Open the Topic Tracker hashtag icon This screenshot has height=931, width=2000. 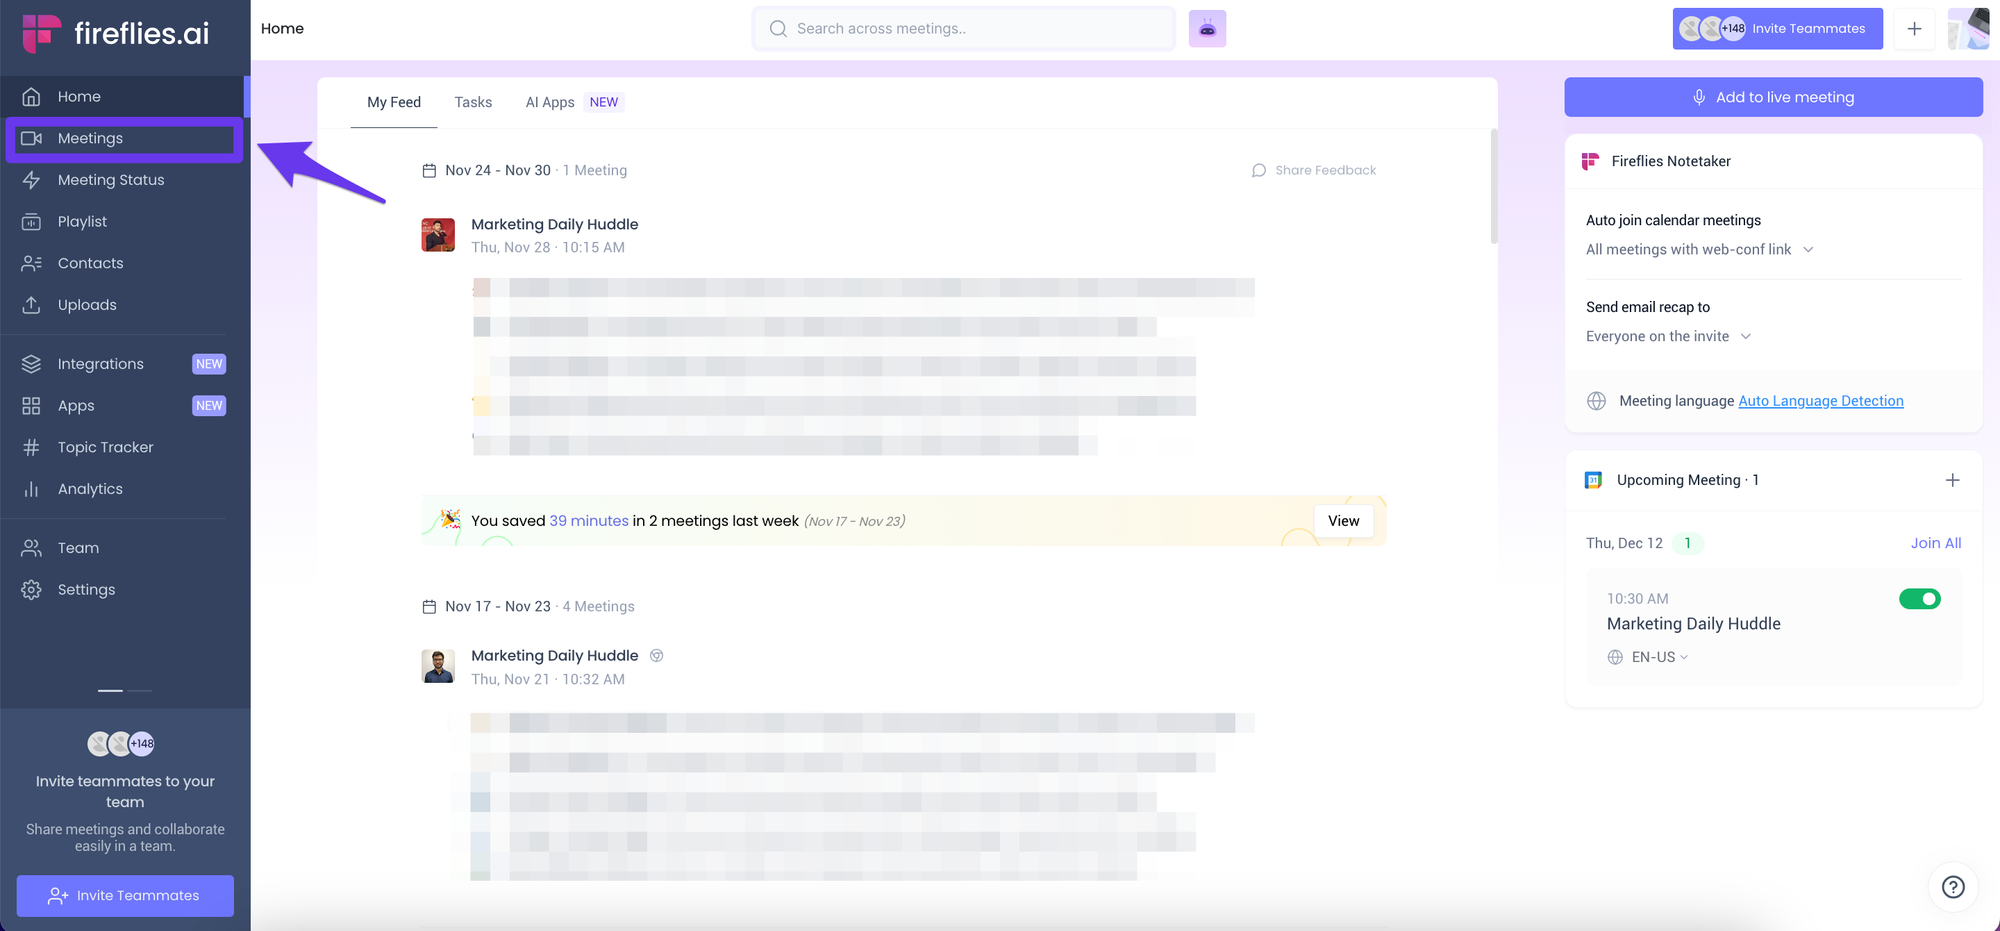pos(32,447)
